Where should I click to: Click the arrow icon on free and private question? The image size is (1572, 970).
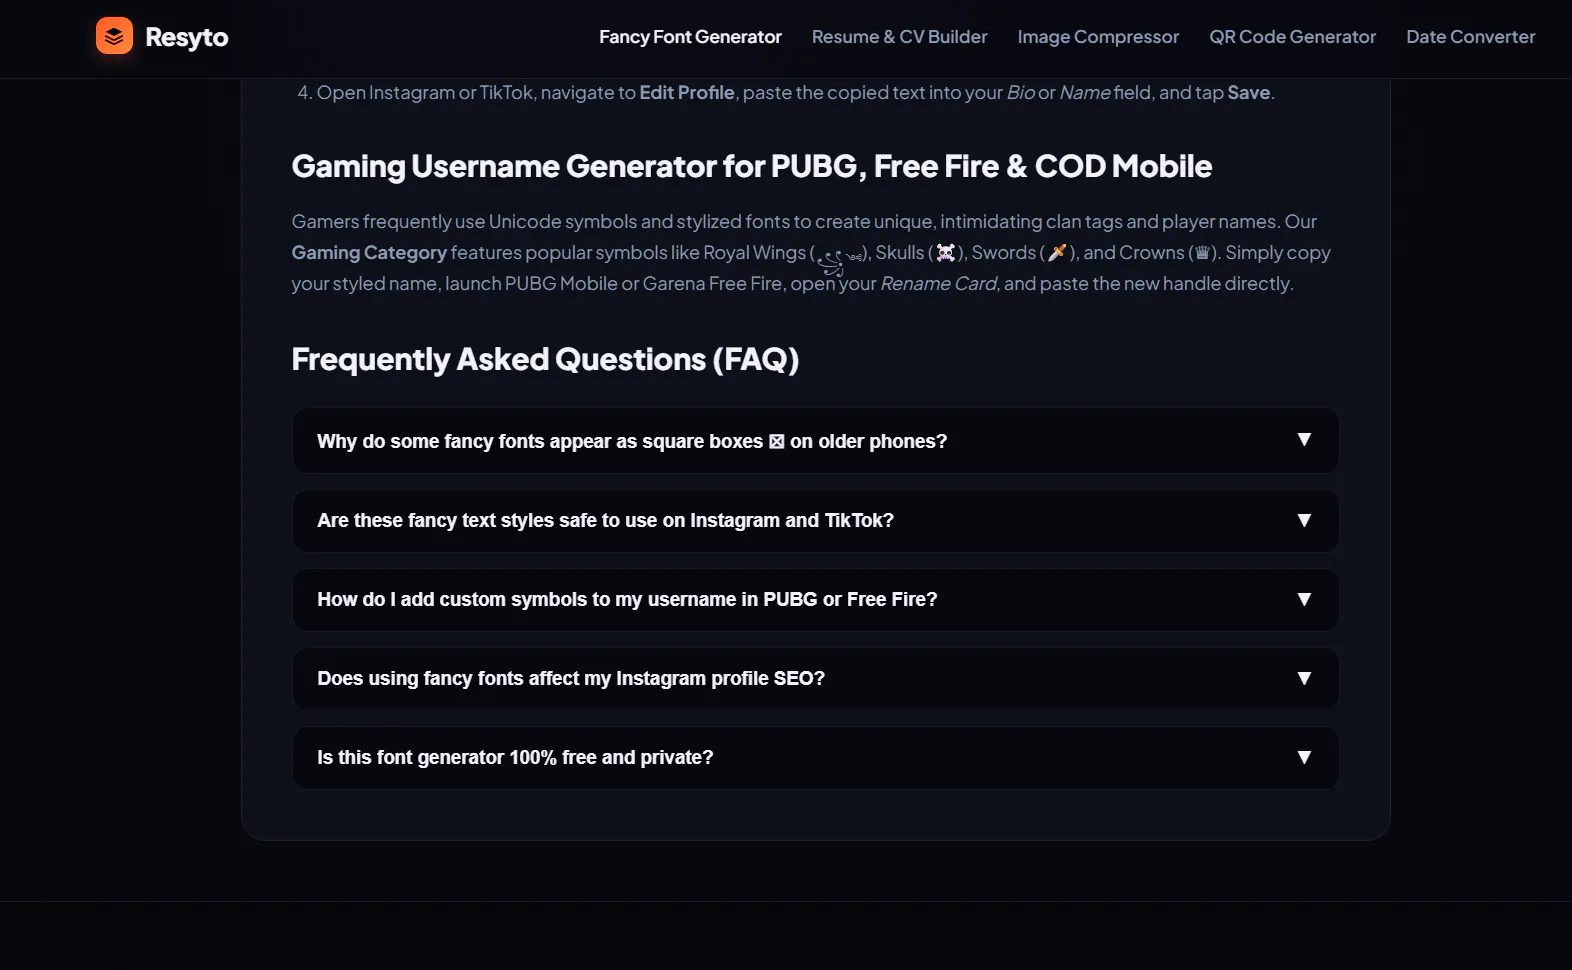1304,757
